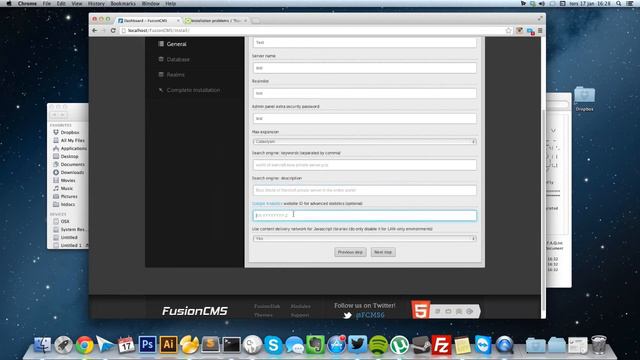Open Messages chat bubbles in dock
Viewport: 640px width, 360px height.
pyautogui.click(x=294, y=345)
